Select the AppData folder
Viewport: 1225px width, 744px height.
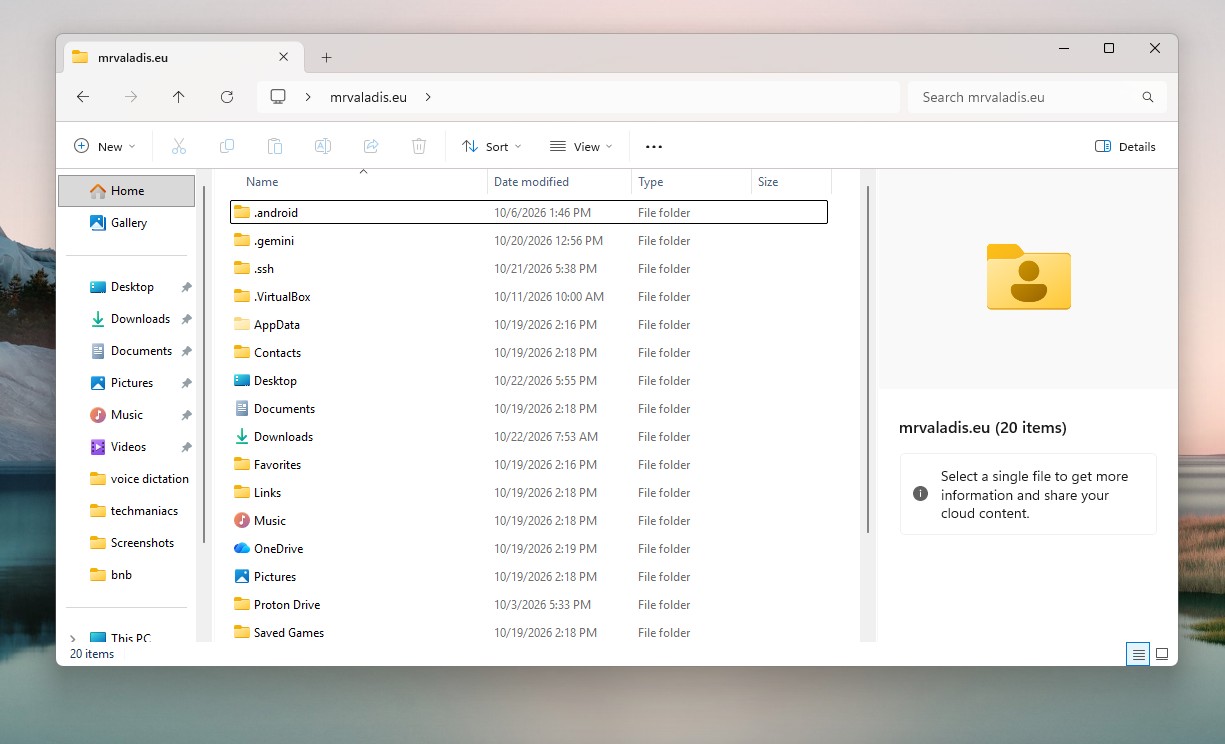pos(529,324)
